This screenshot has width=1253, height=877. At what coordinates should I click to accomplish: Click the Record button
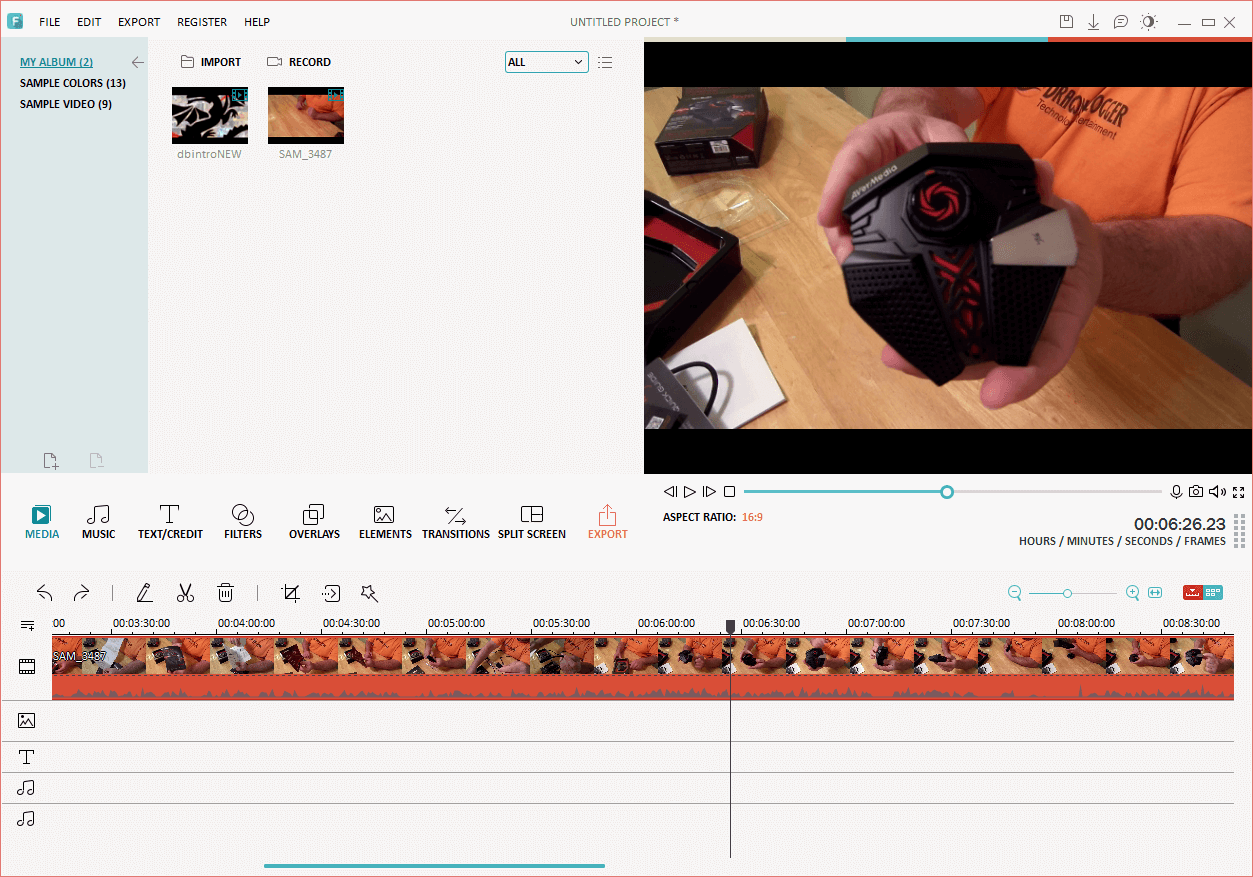pos(299,62)
